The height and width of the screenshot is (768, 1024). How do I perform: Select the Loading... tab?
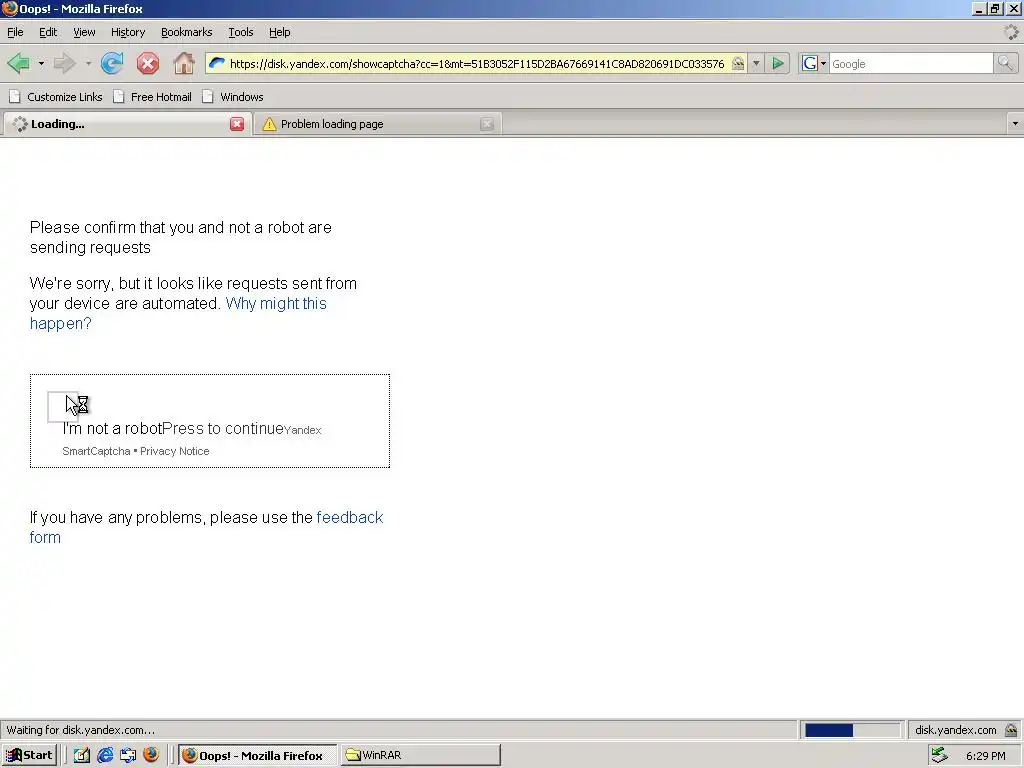click(126, 124)
